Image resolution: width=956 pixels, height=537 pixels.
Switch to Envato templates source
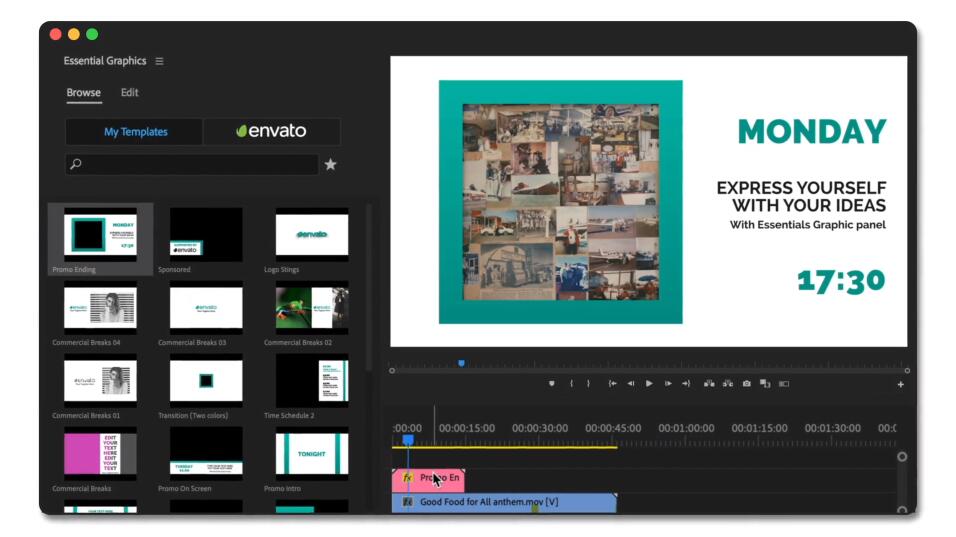point(271,132)
